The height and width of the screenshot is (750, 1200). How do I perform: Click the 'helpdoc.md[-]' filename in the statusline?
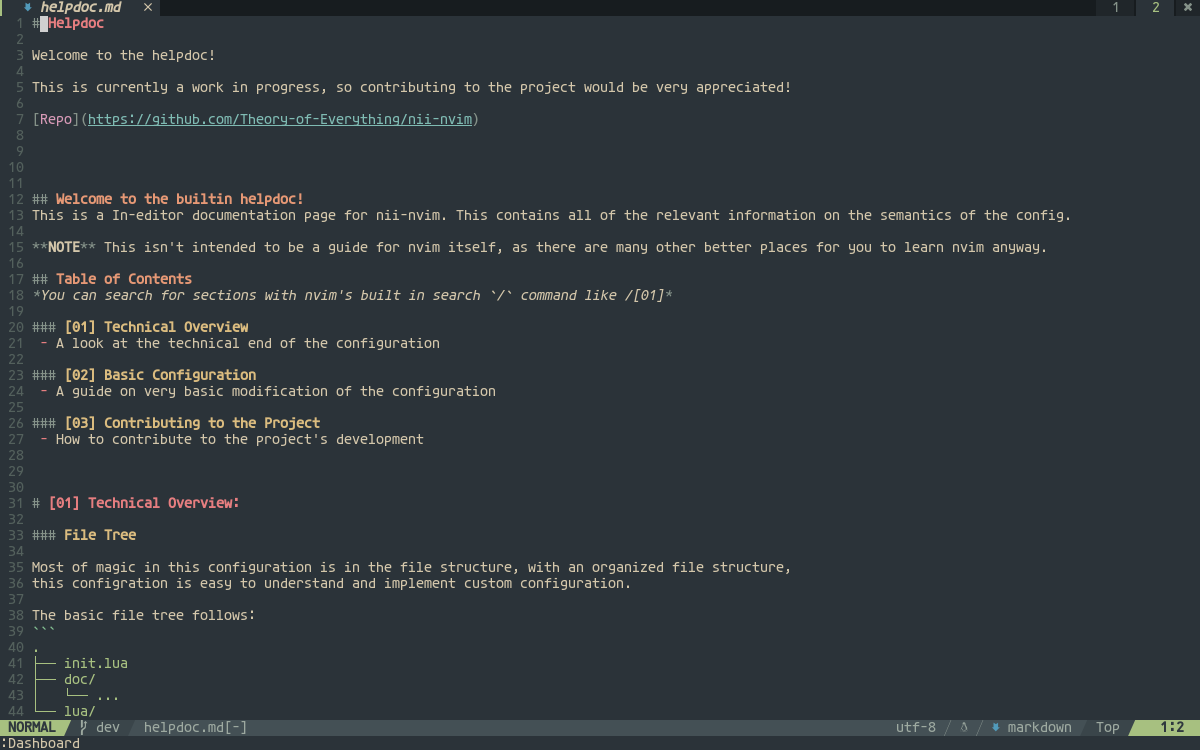coord(196,727)
